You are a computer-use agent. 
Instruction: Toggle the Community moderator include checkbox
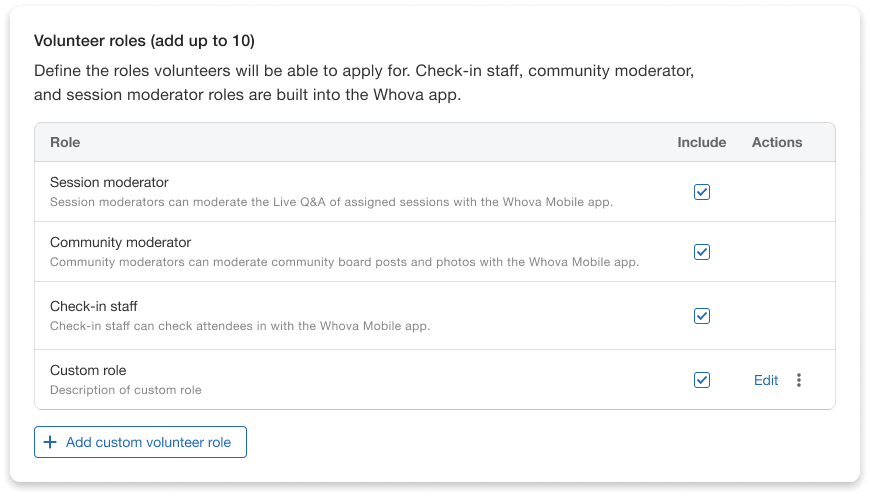click(702, 252)
